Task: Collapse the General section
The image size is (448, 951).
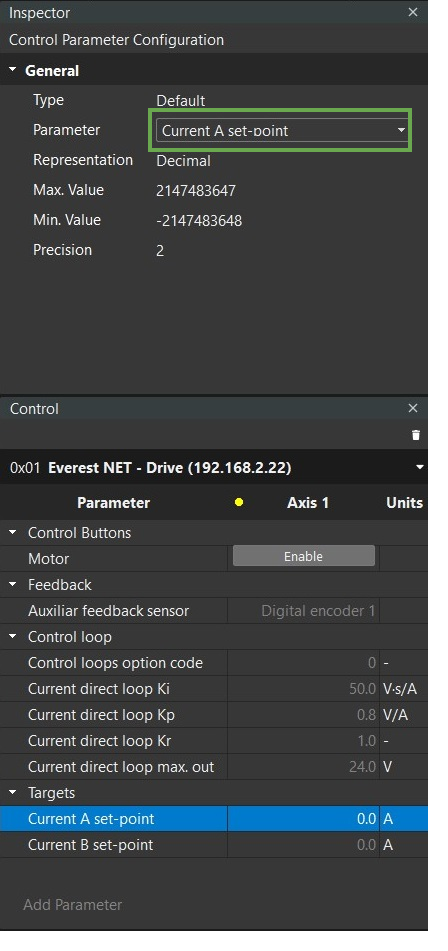Action: (13, 70)
